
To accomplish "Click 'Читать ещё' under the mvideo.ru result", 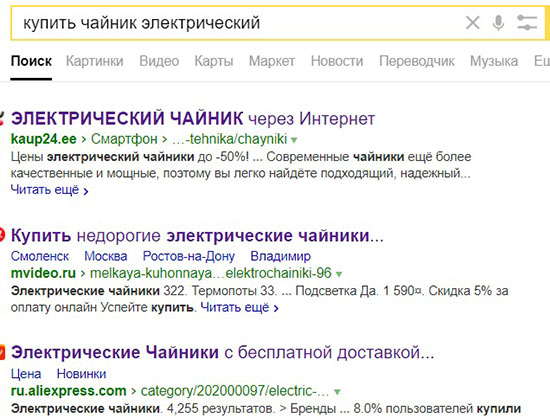I will 240,308.
